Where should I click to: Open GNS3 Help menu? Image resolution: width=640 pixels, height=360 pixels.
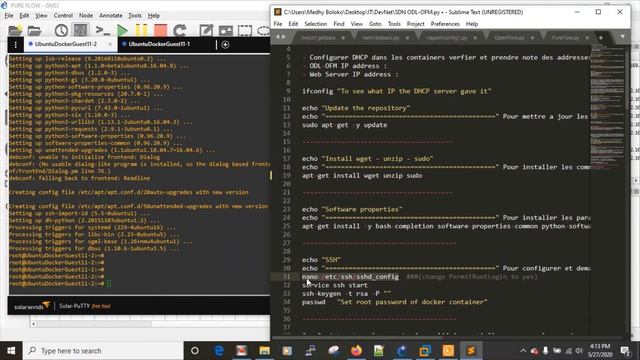tap(153, 16)
